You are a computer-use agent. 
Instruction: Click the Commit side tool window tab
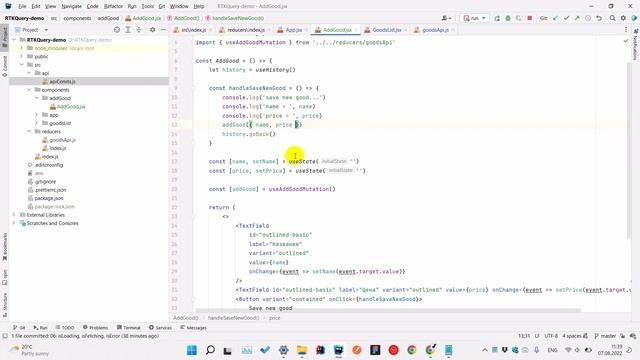tap(5, 66)
